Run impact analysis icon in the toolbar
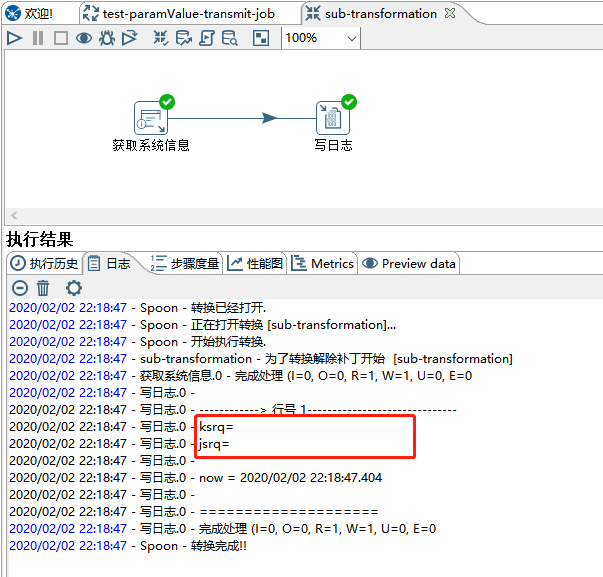 pyautogui.click(x=184, y=38)
